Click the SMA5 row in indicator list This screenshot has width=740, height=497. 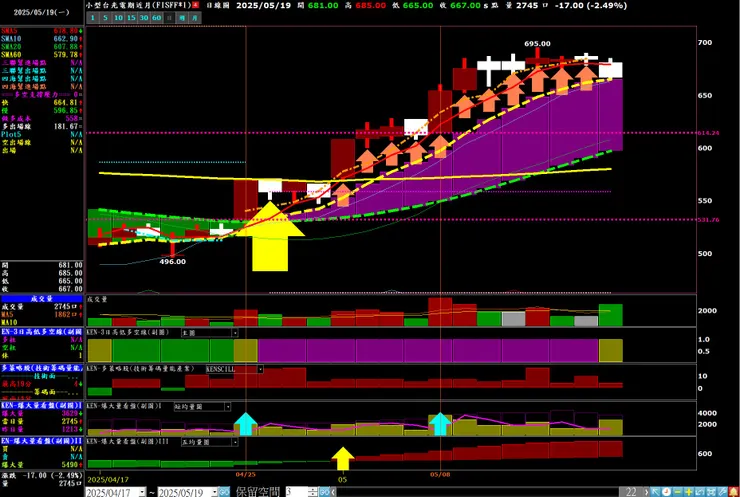pyautogui.click(x=42, y=31)
